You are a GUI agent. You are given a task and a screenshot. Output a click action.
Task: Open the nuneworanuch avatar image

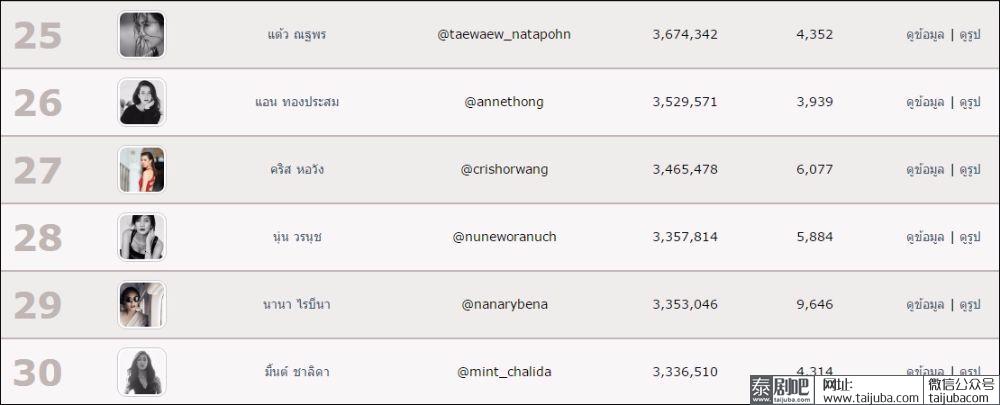click(142, 237)
